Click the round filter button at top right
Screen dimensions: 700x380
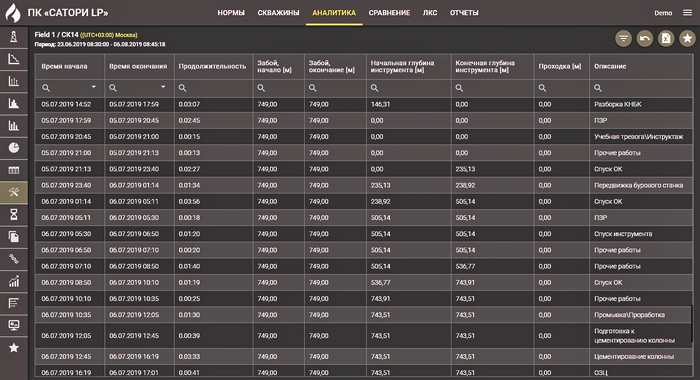pyautogui.click(x=623, y=38)
